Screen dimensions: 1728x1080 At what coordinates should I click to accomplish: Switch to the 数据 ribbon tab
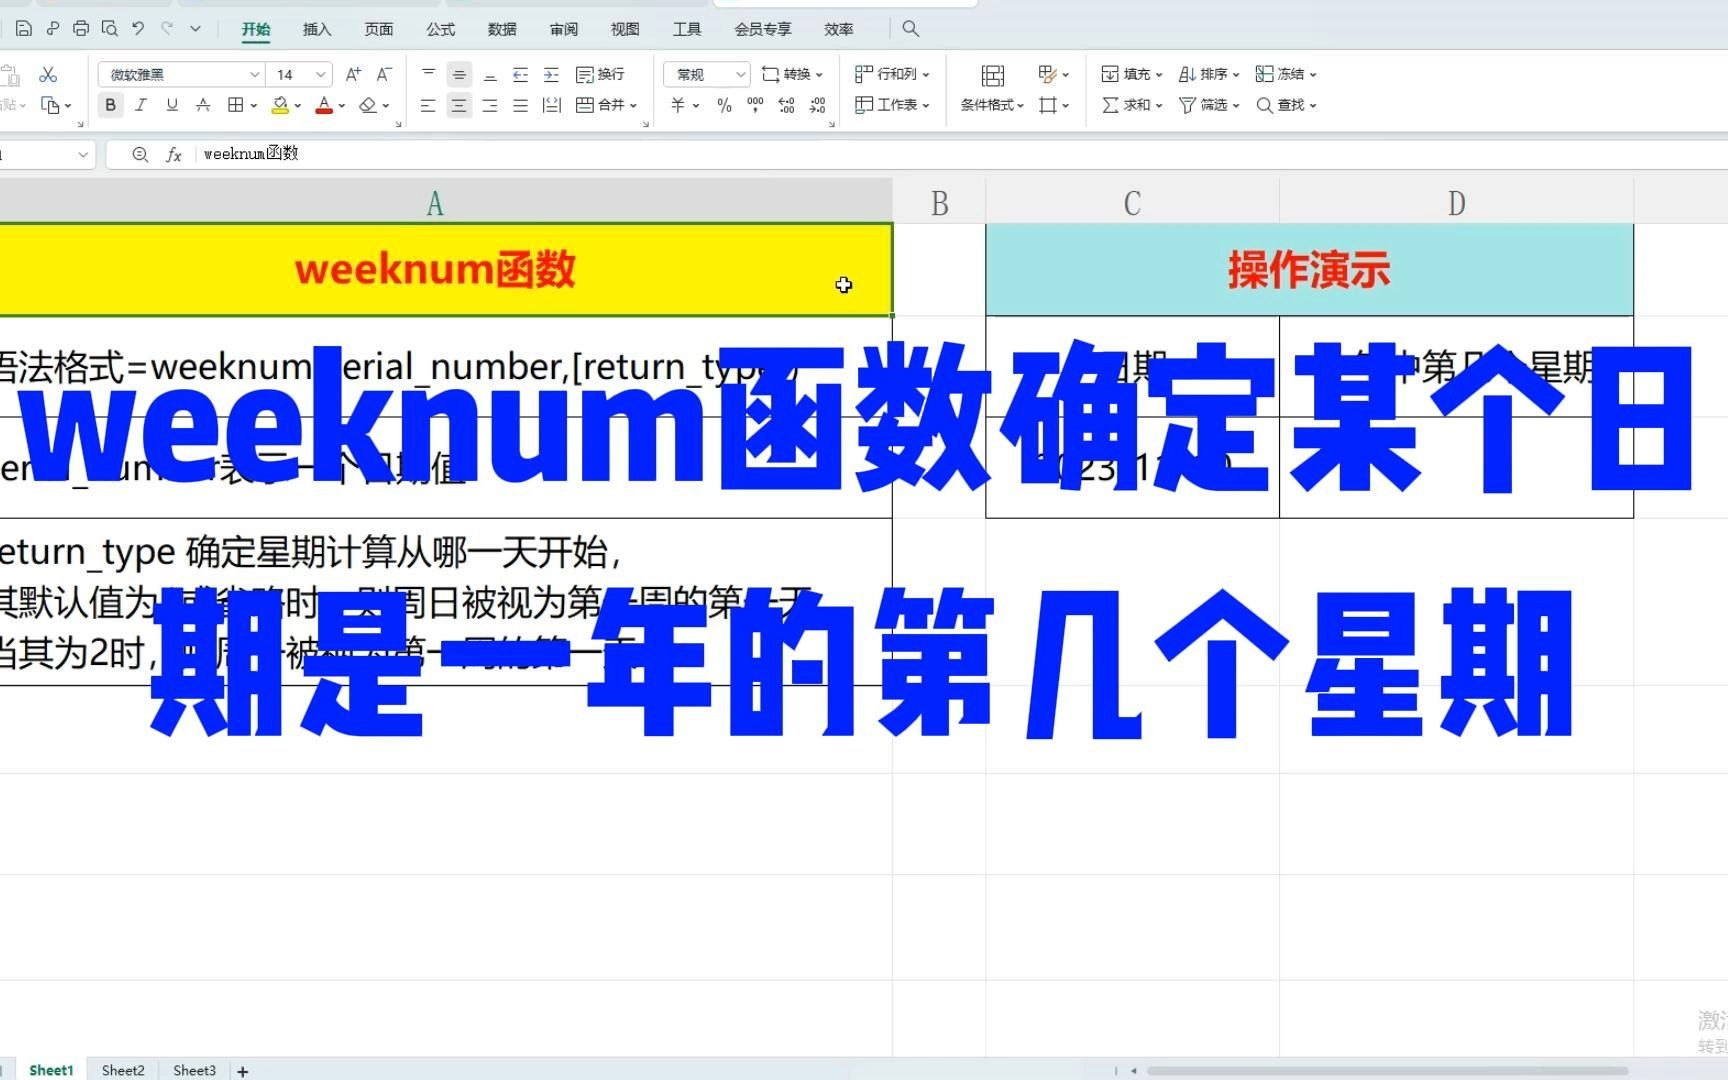(x=502, y=29)
